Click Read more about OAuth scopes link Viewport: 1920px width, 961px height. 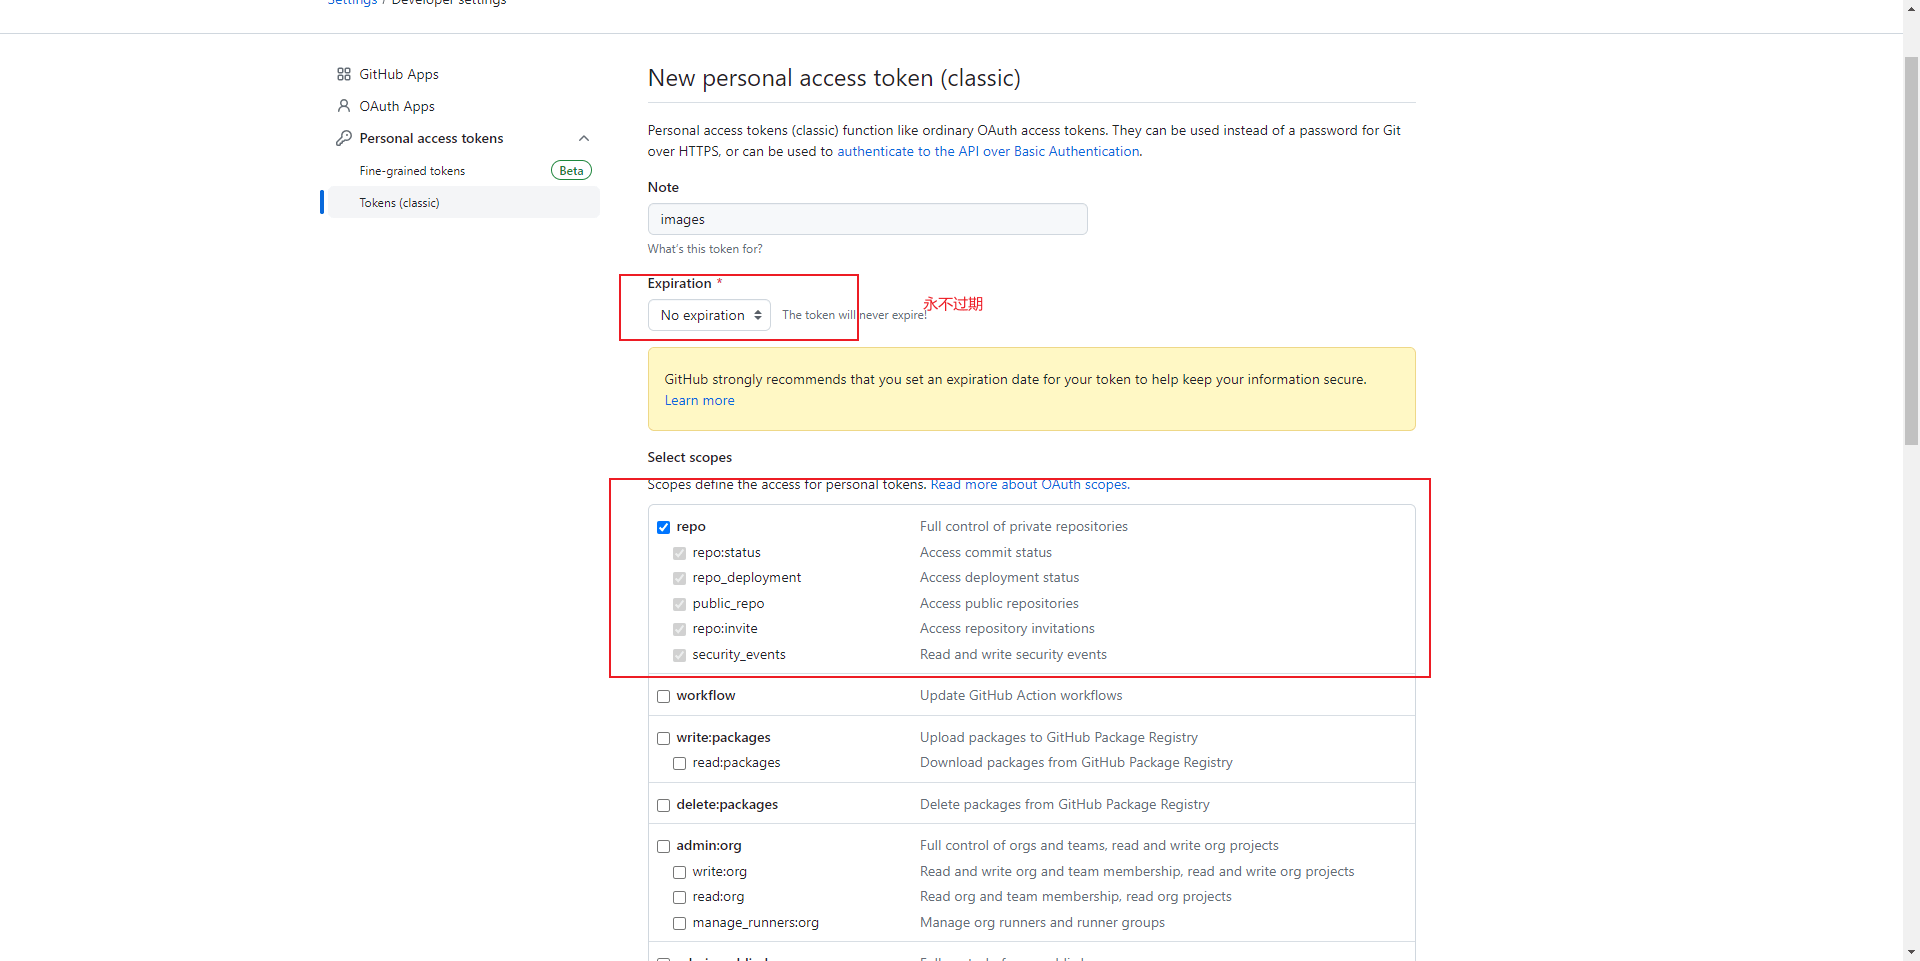[x=1029, y=485]
